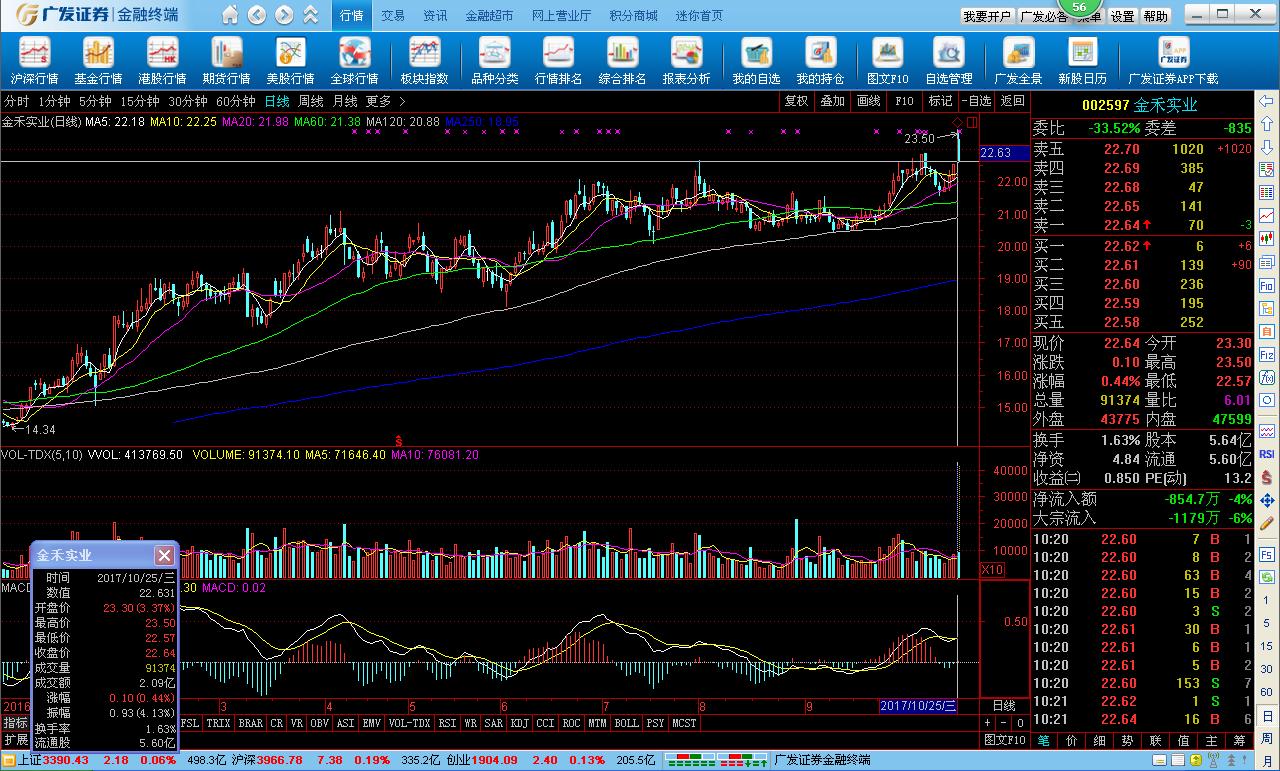The image size is (1280, 771).
Task: Open 图文F10 company info icon
Action: pyautogui.click(x=887, y=61)
